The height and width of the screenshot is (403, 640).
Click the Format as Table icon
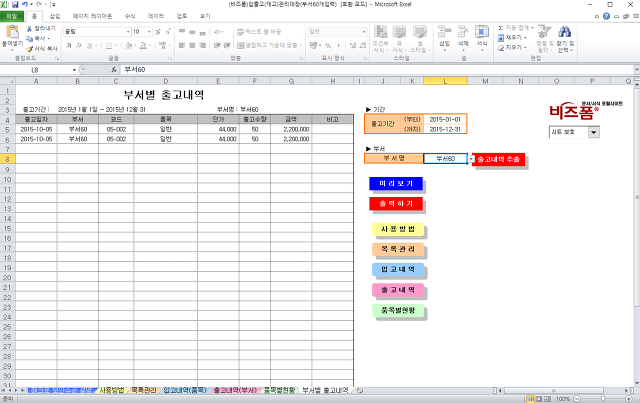tap(399, 31)
